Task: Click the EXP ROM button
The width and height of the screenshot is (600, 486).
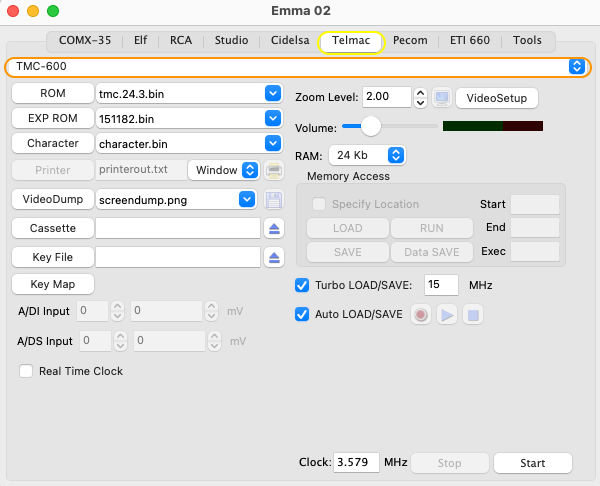Action: tap(53, 118)
